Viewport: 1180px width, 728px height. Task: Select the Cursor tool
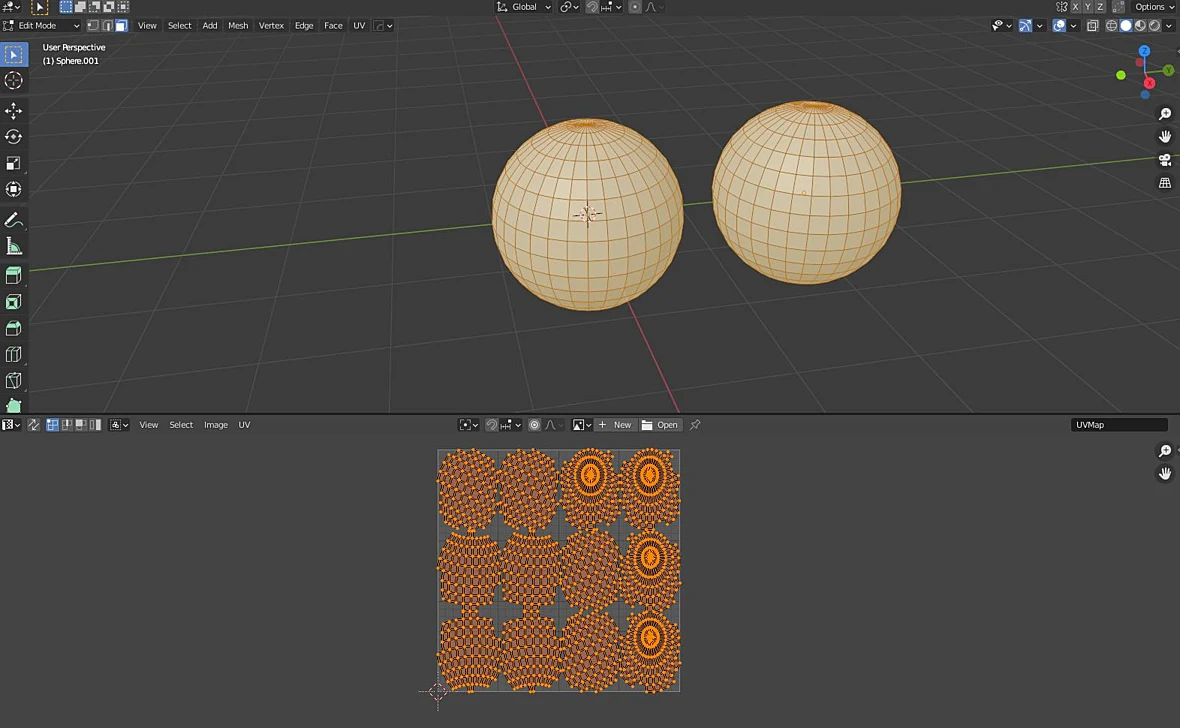(x=14, y=81)
